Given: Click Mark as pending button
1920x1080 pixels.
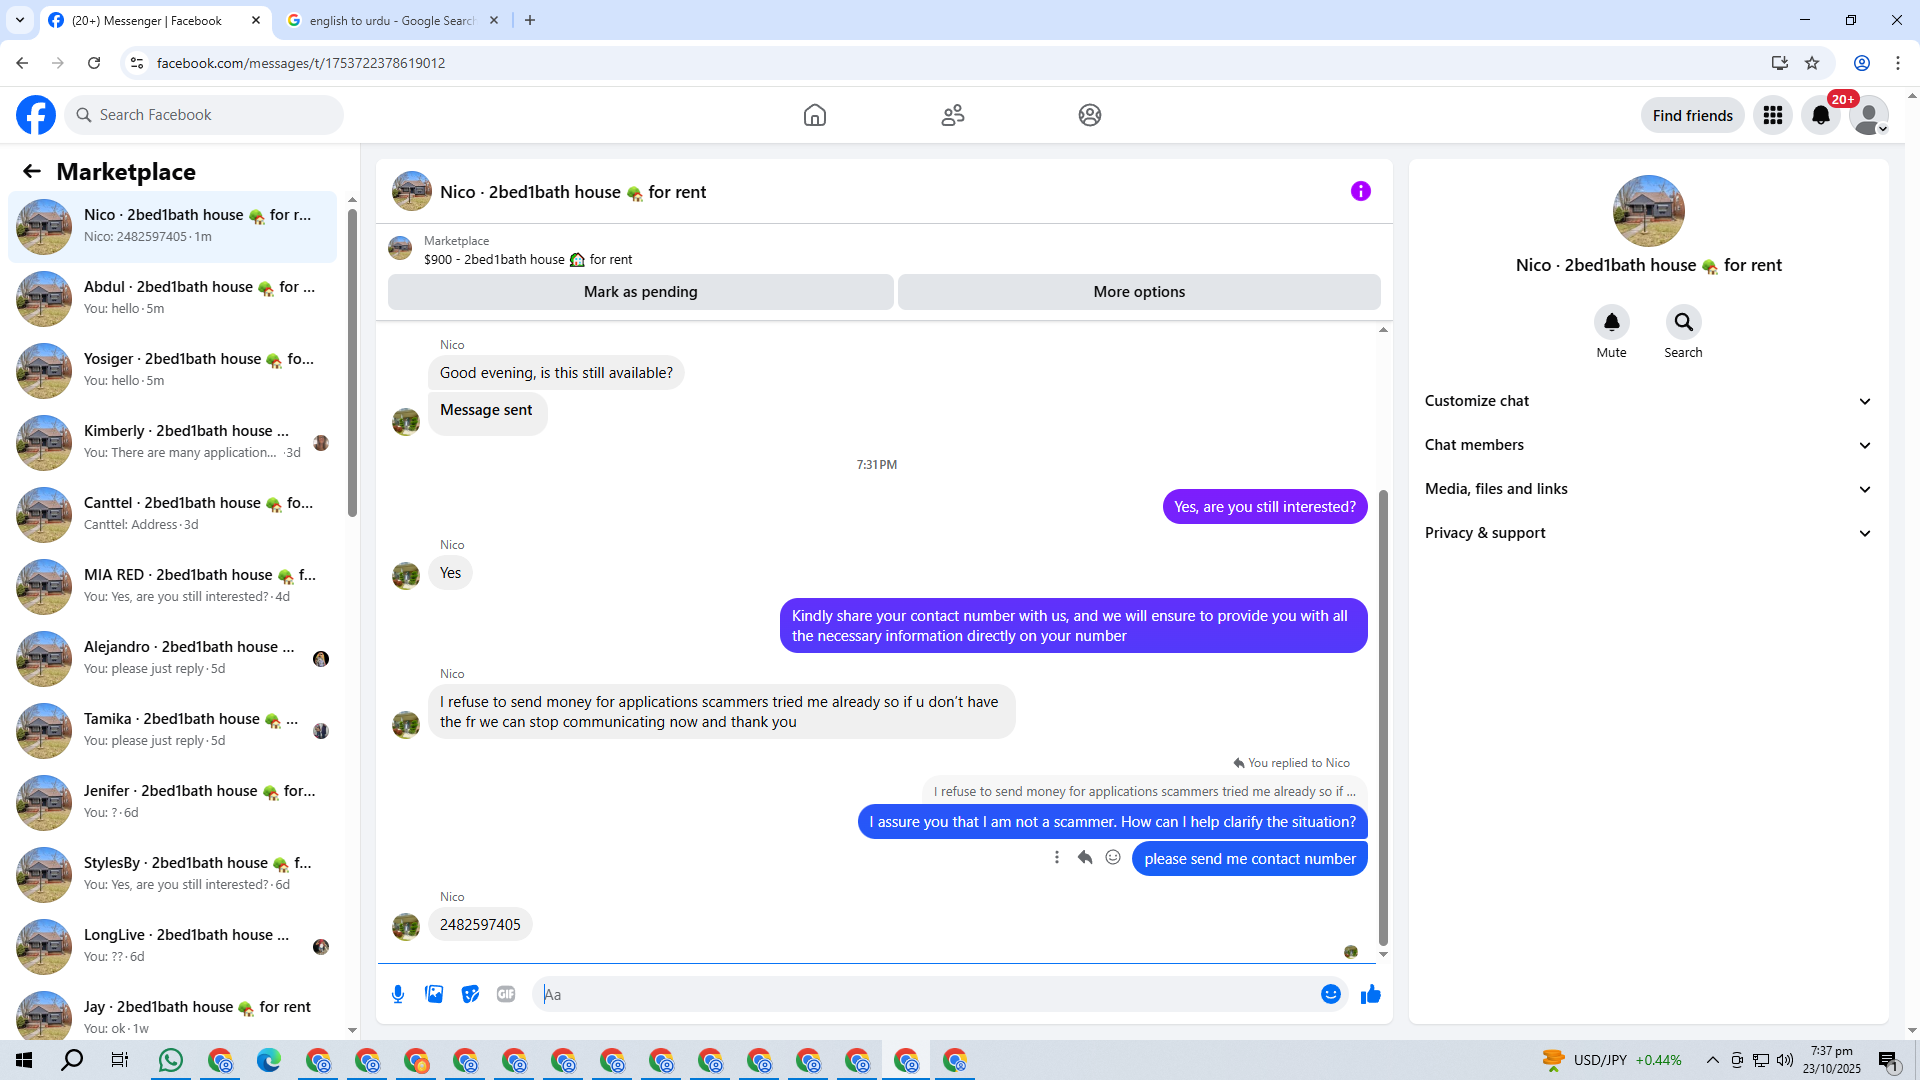Looking at the screenshot, I should pyautogui.click(x=640, y=292).
